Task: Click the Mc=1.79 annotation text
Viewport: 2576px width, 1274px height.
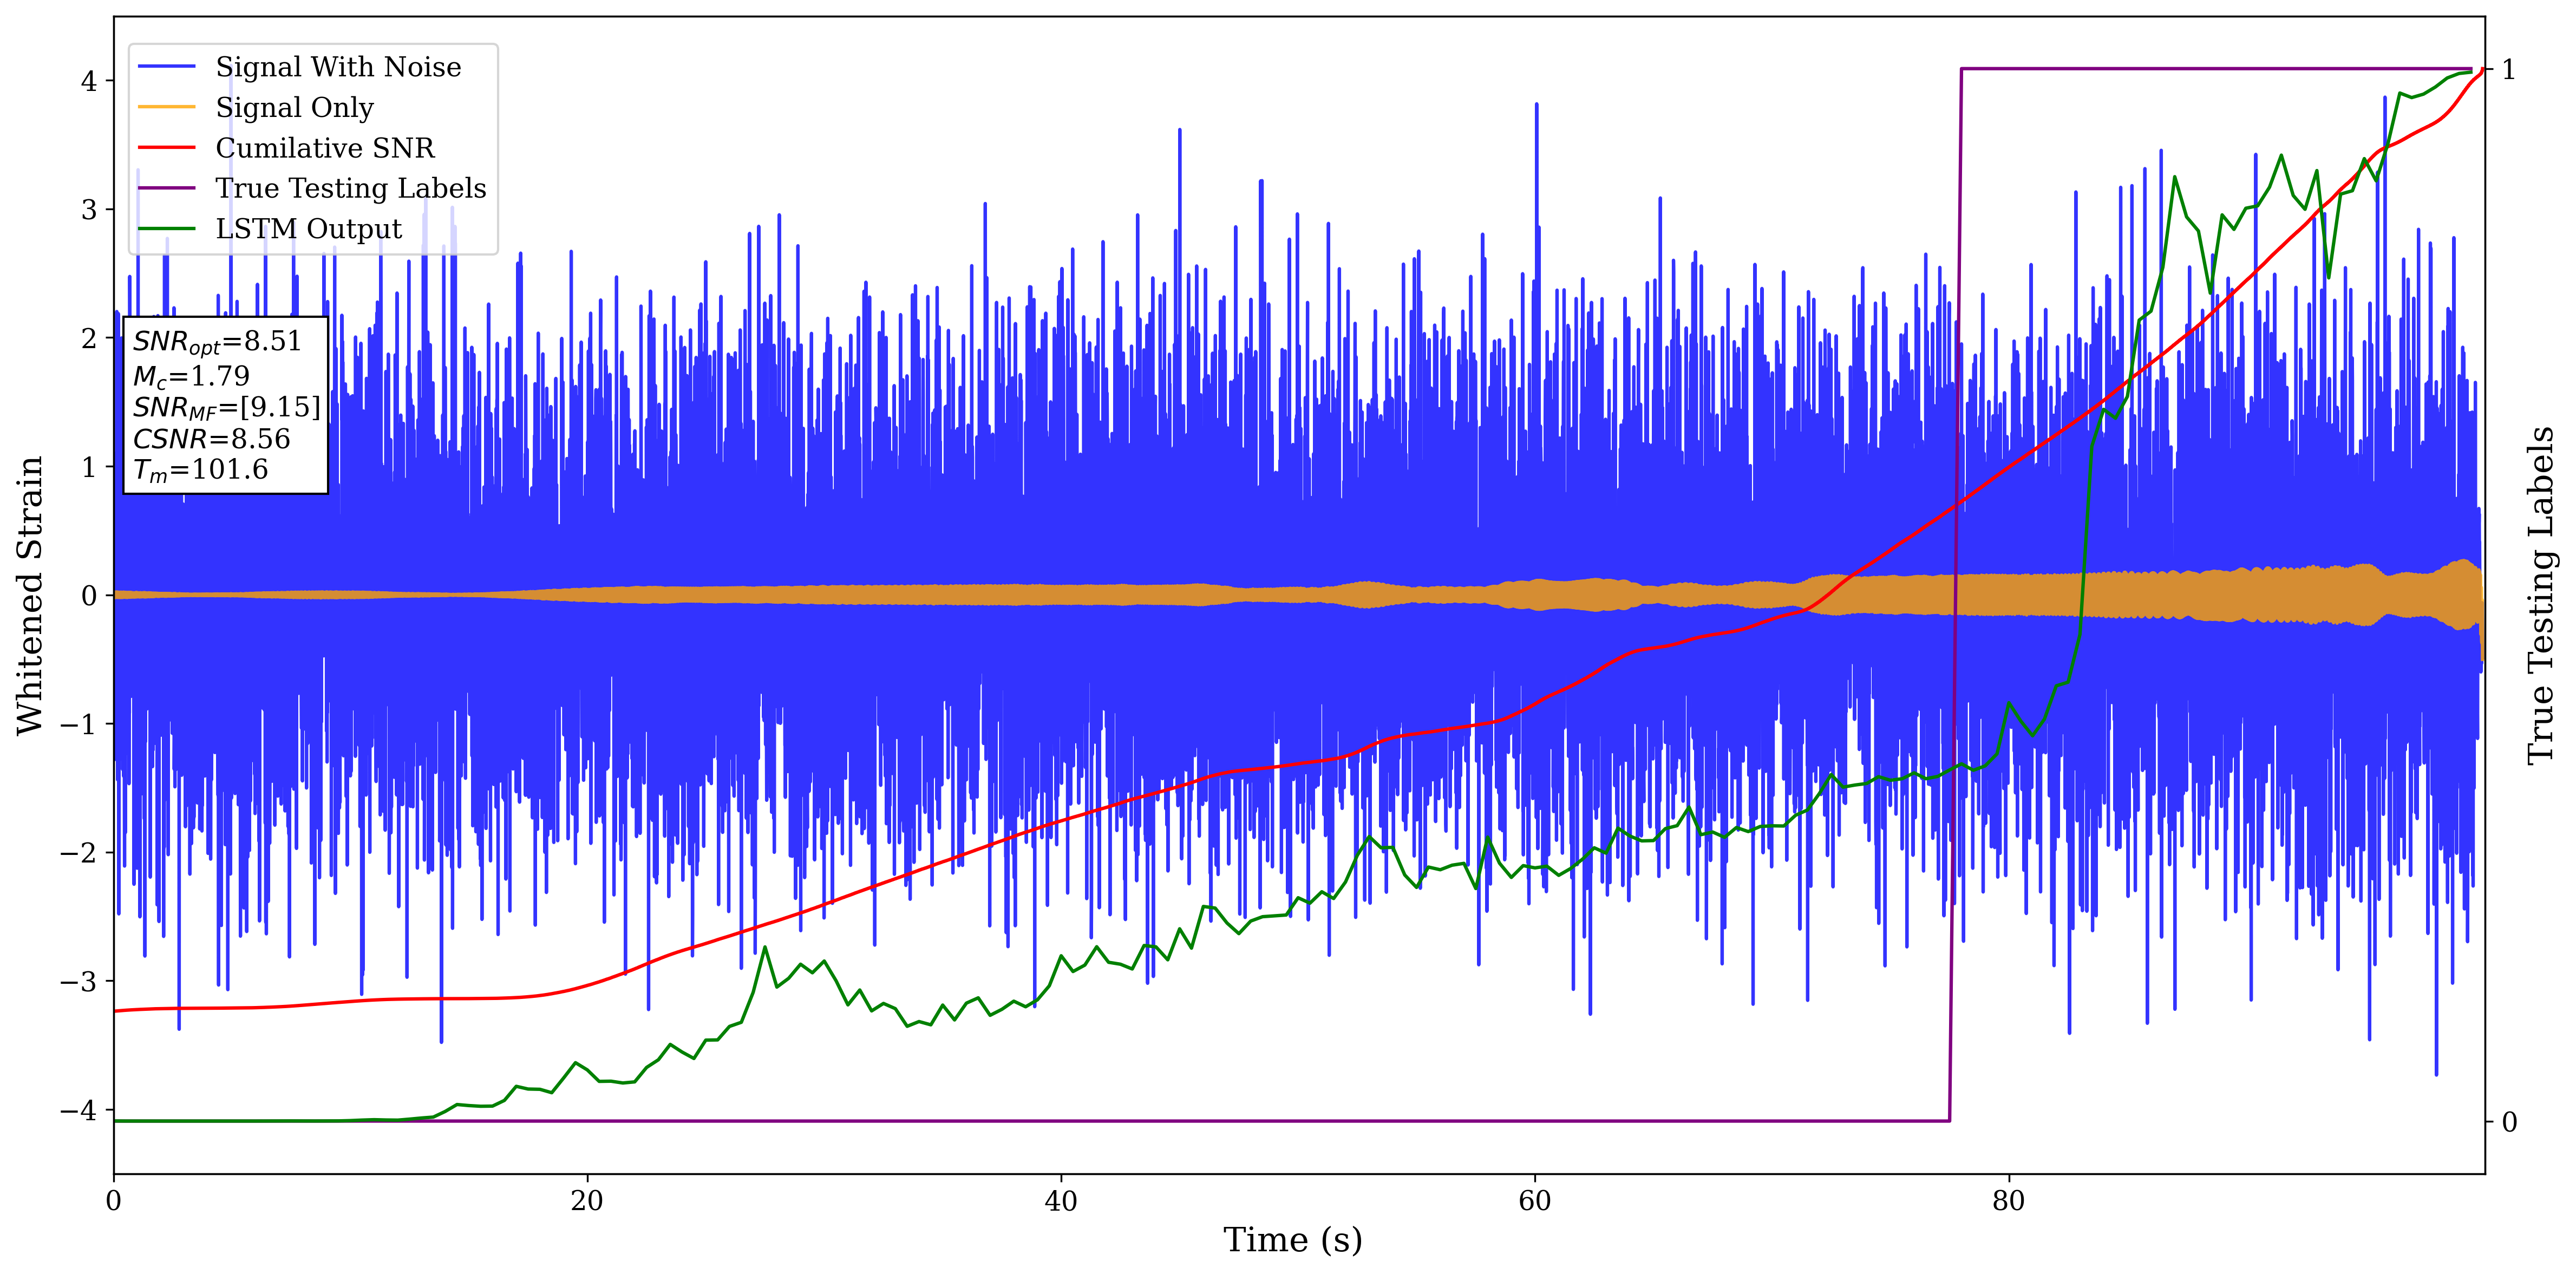Action: click(x=191, y=376)
